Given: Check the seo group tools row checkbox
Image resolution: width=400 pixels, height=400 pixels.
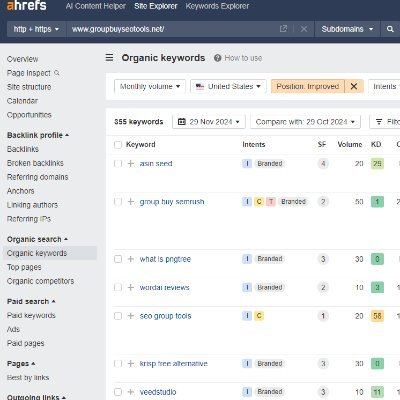Looking at the screenshot, I should pyautogui.click(x=118, y=316).
